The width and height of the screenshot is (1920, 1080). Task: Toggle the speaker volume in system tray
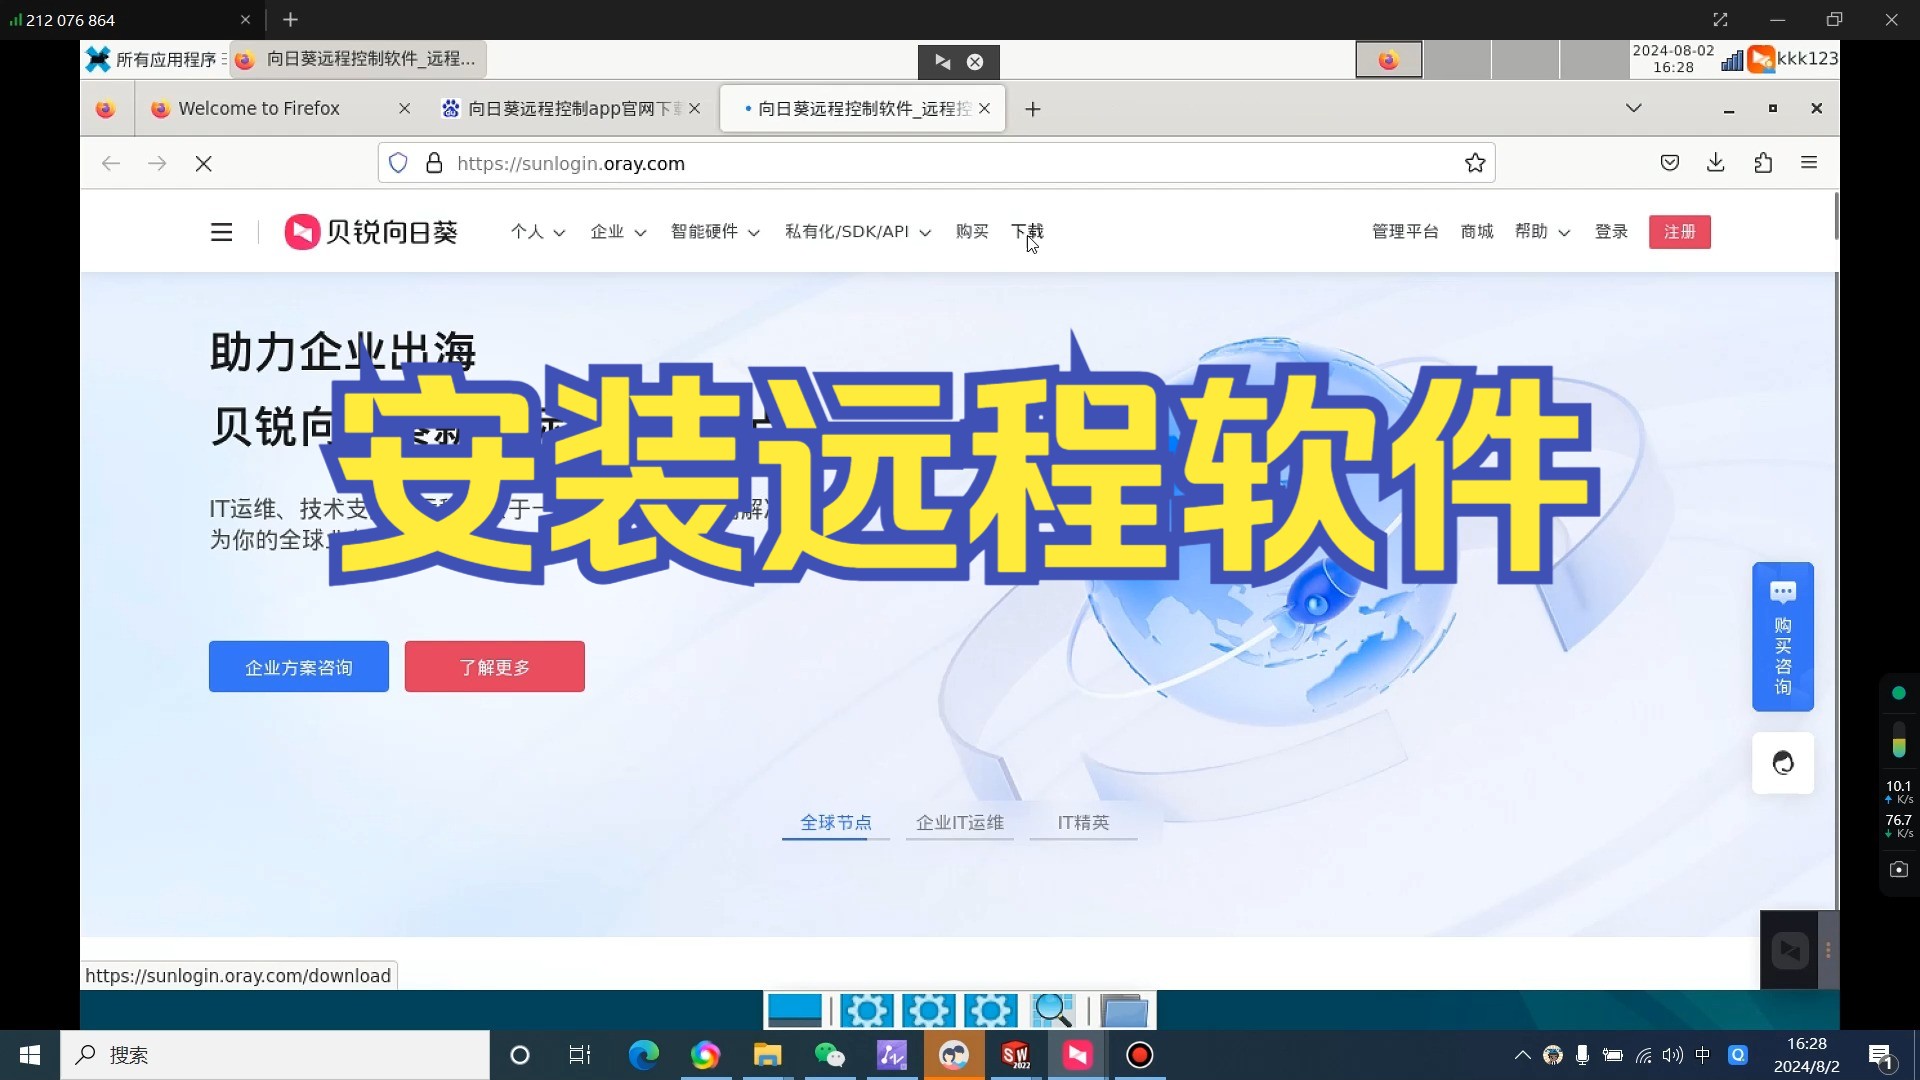click(1673, 1055)
